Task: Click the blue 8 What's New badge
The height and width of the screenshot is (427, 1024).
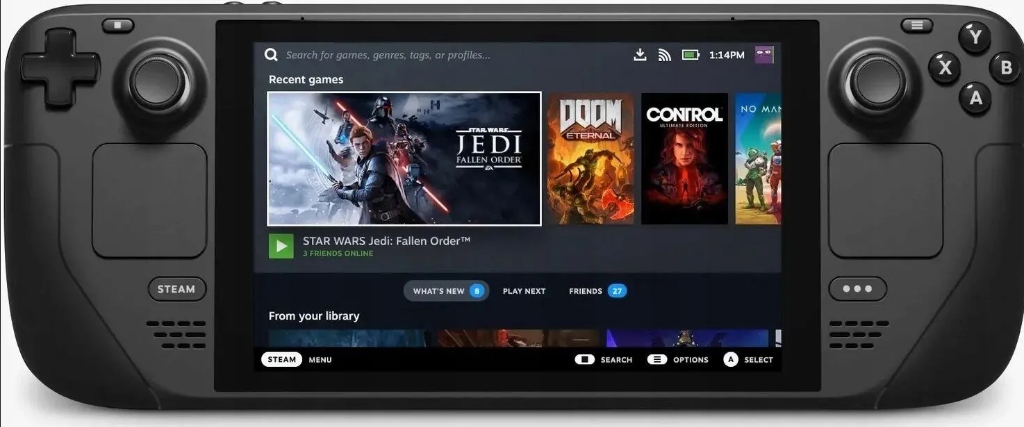Action: [x=477, y=291]
